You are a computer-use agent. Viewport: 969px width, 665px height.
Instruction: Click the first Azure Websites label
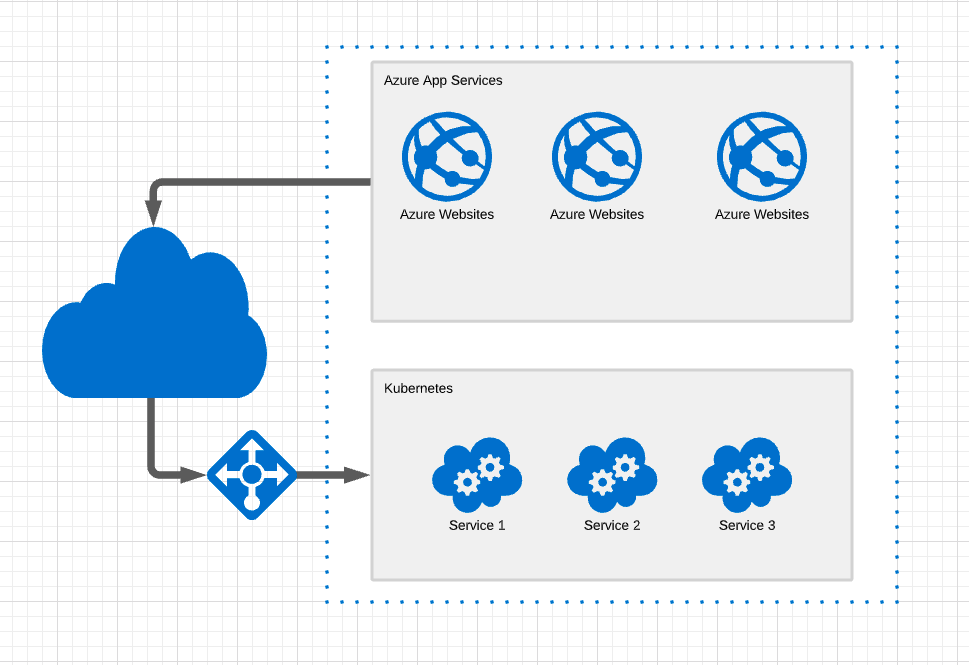pyautogui.click(x=447, y=214)
